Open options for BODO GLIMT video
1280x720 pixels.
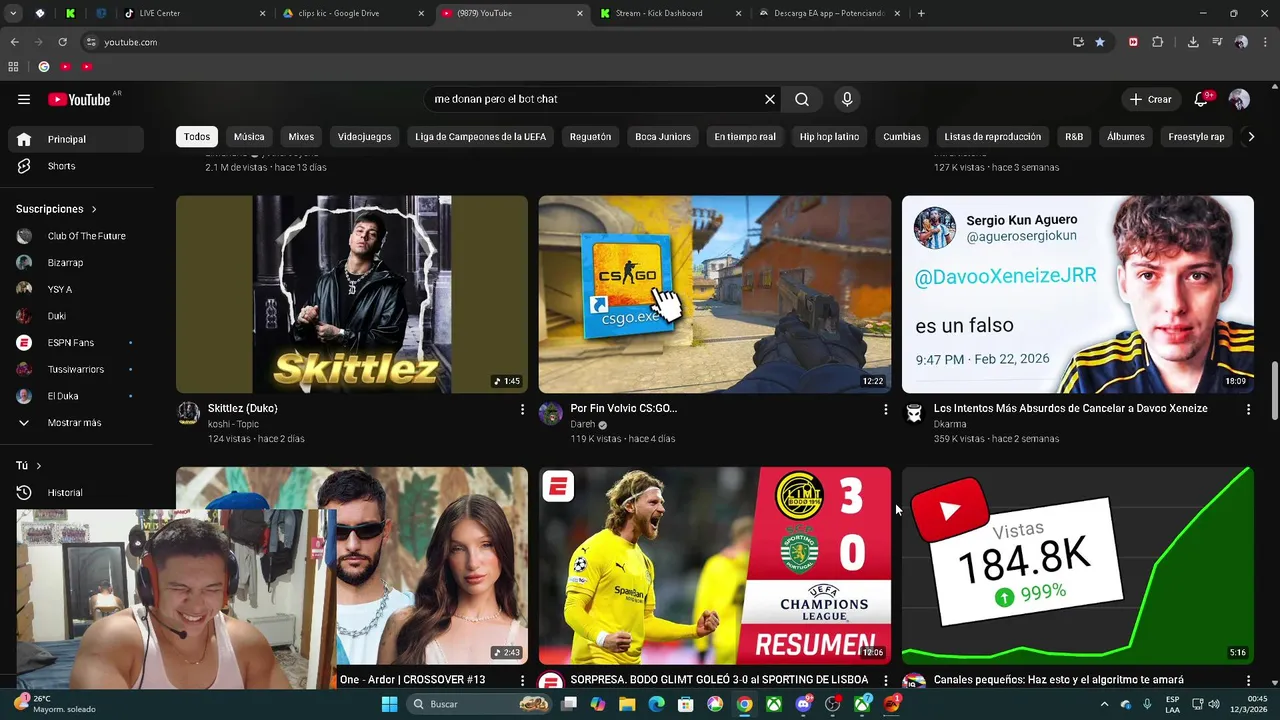[x=885, y=680]
